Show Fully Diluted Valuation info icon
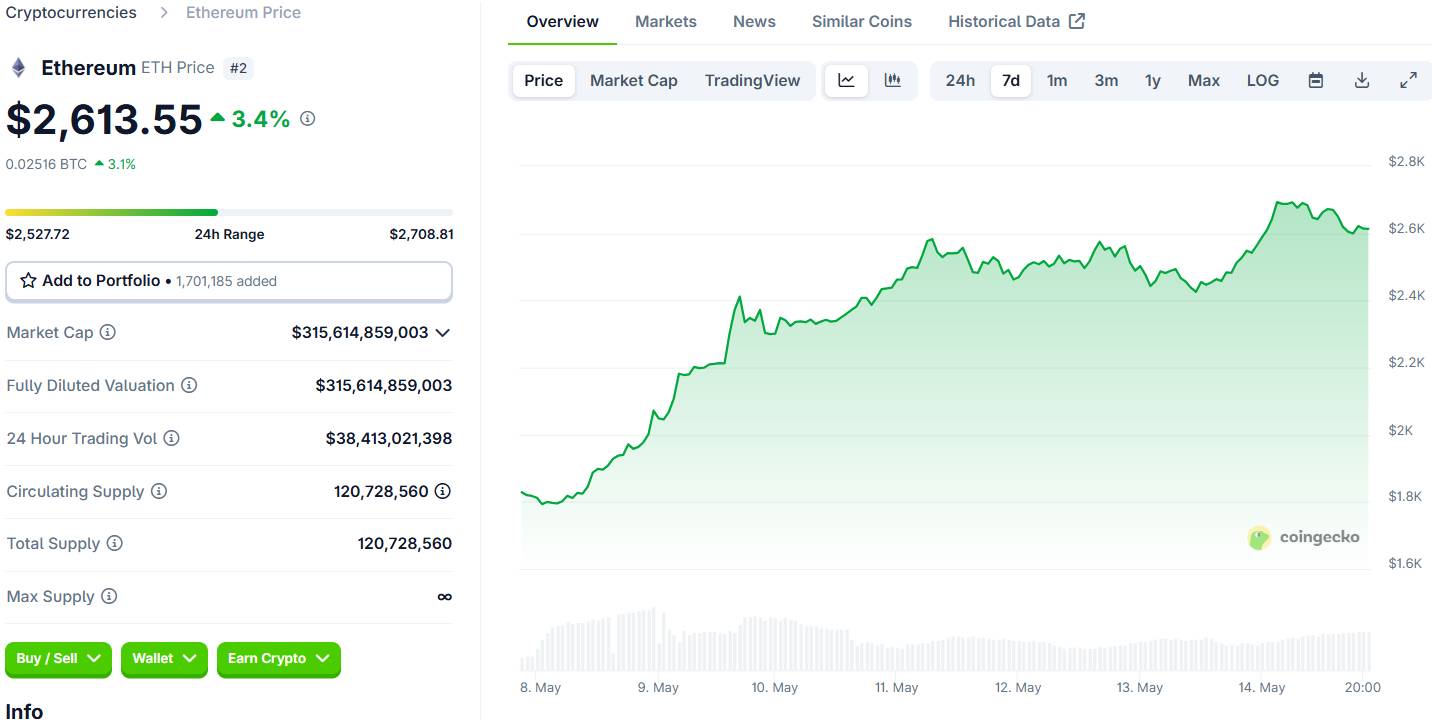This screenshot has height=720, width=1432. point(189,385)
